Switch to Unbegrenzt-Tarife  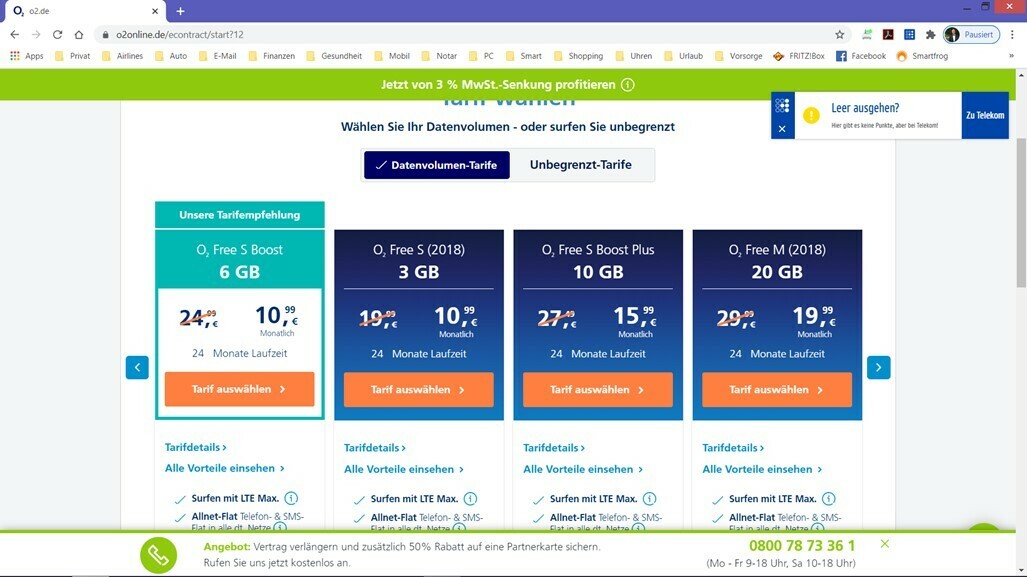[x=581, y=165]
